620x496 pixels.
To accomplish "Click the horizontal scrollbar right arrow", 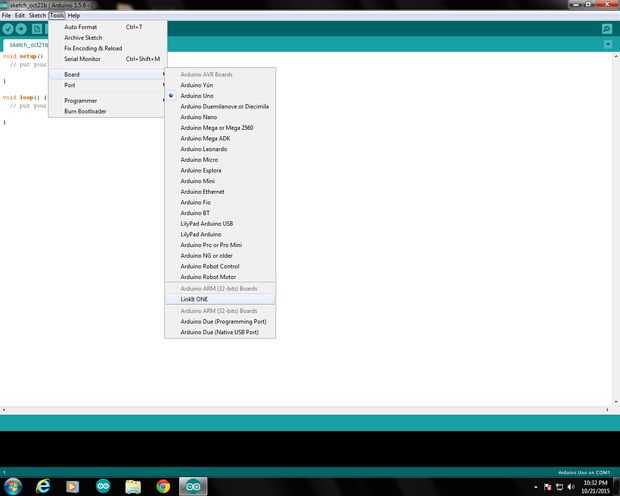I will (607, 410).
